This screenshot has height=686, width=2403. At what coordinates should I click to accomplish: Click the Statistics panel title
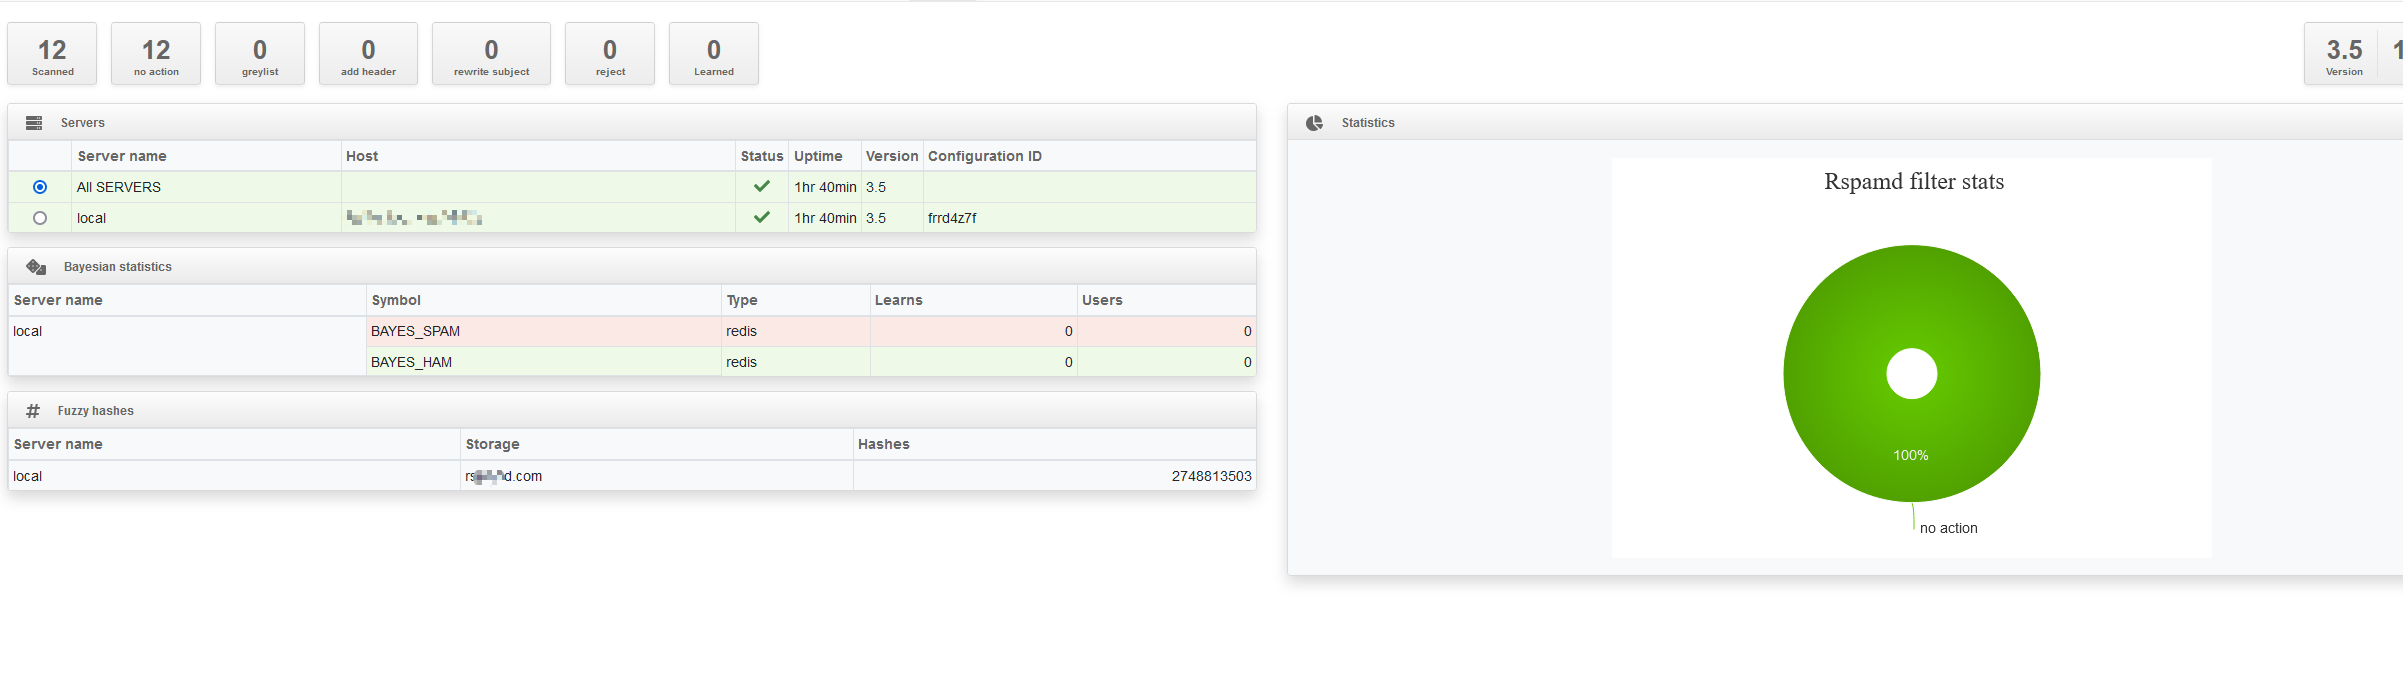[1368, 123]
